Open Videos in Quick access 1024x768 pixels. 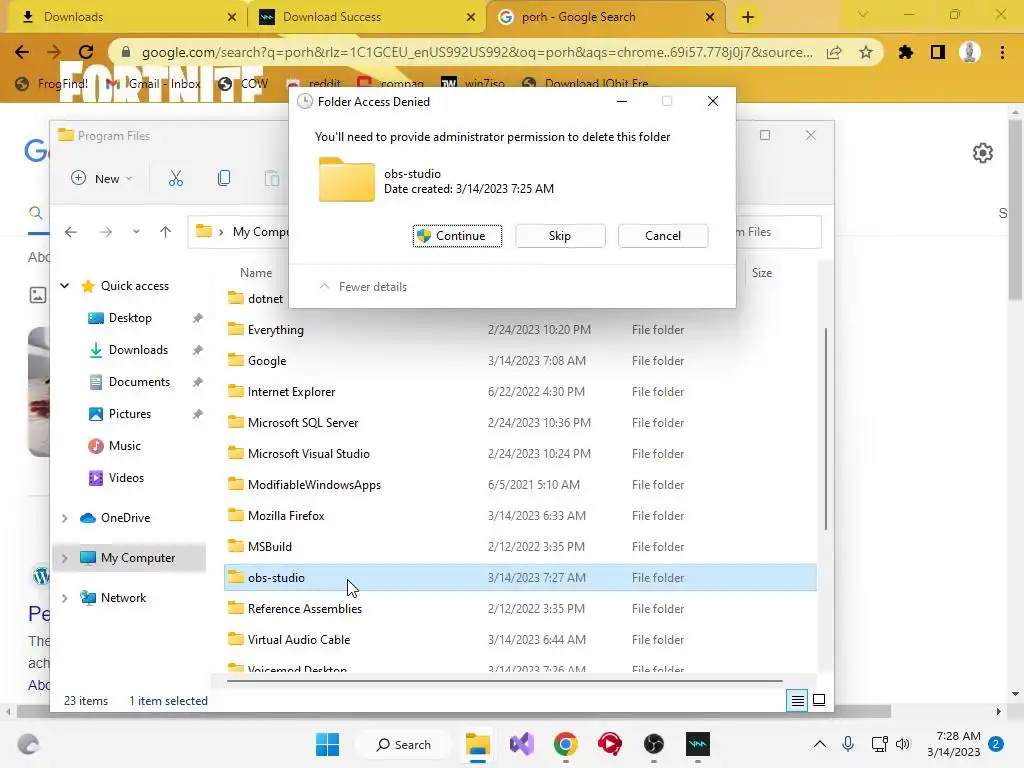click(126, 478)
